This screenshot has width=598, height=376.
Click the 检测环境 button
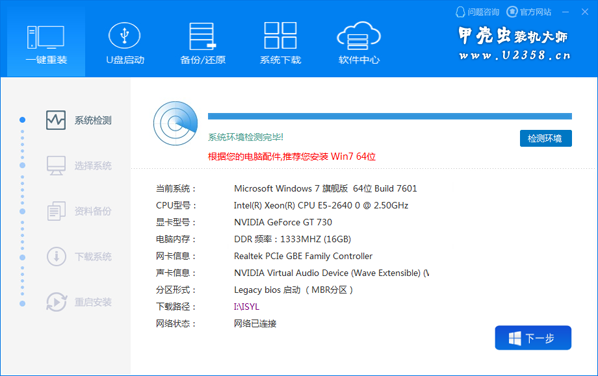[546, 138]
